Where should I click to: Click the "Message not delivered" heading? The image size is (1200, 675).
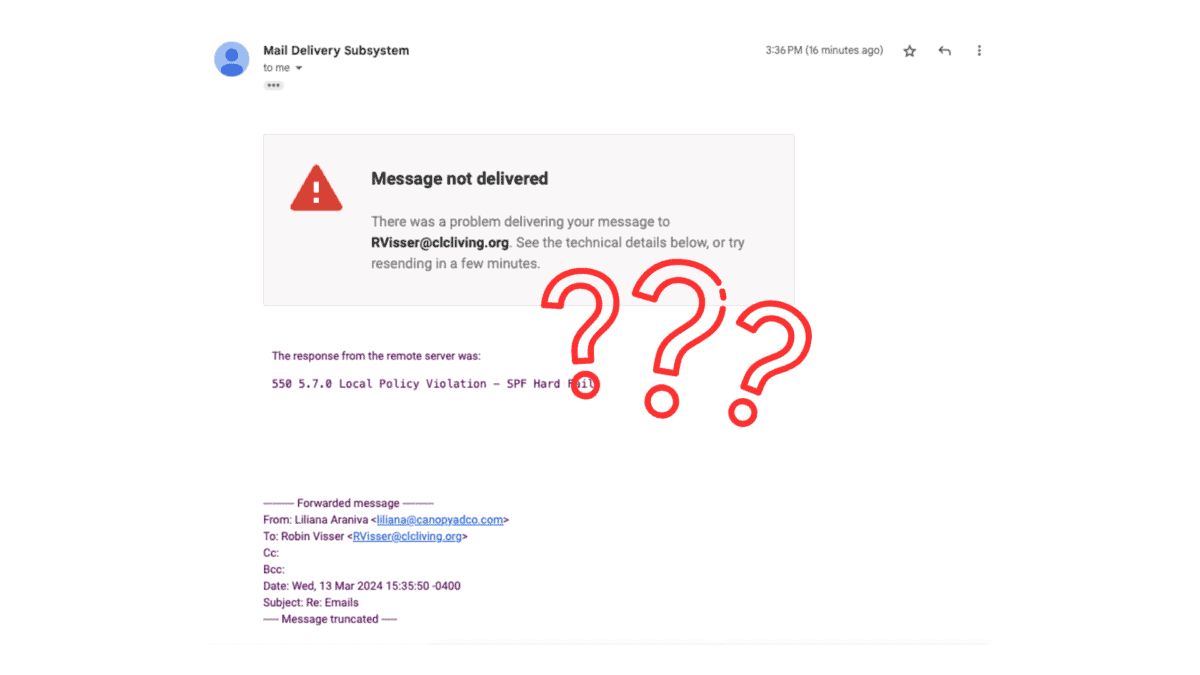(460, 179)
